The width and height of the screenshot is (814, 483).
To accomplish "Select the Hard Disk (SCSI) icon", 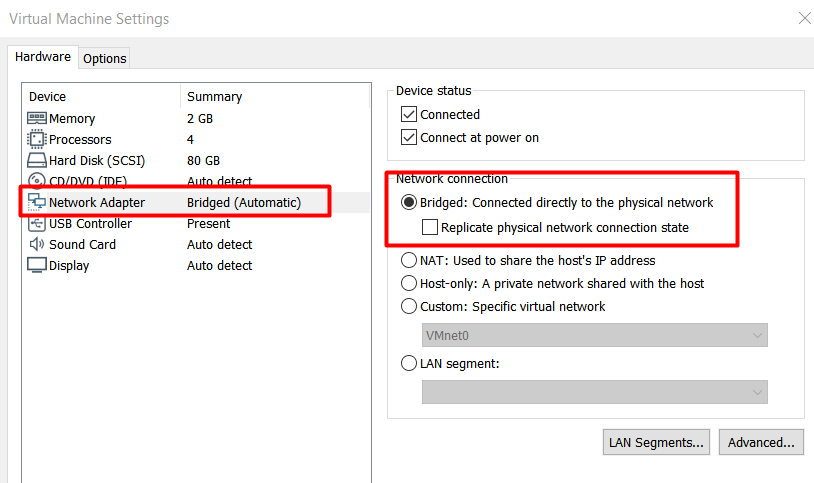I will point(36,160).
